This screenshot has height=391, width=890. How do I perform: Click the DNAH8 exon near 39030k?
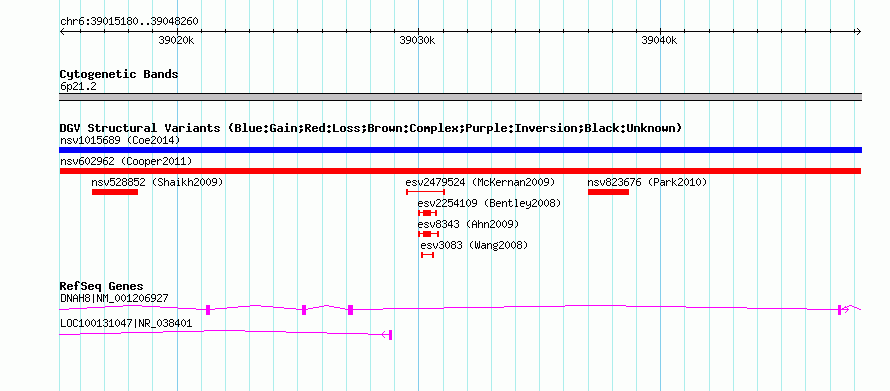[350, 309]
